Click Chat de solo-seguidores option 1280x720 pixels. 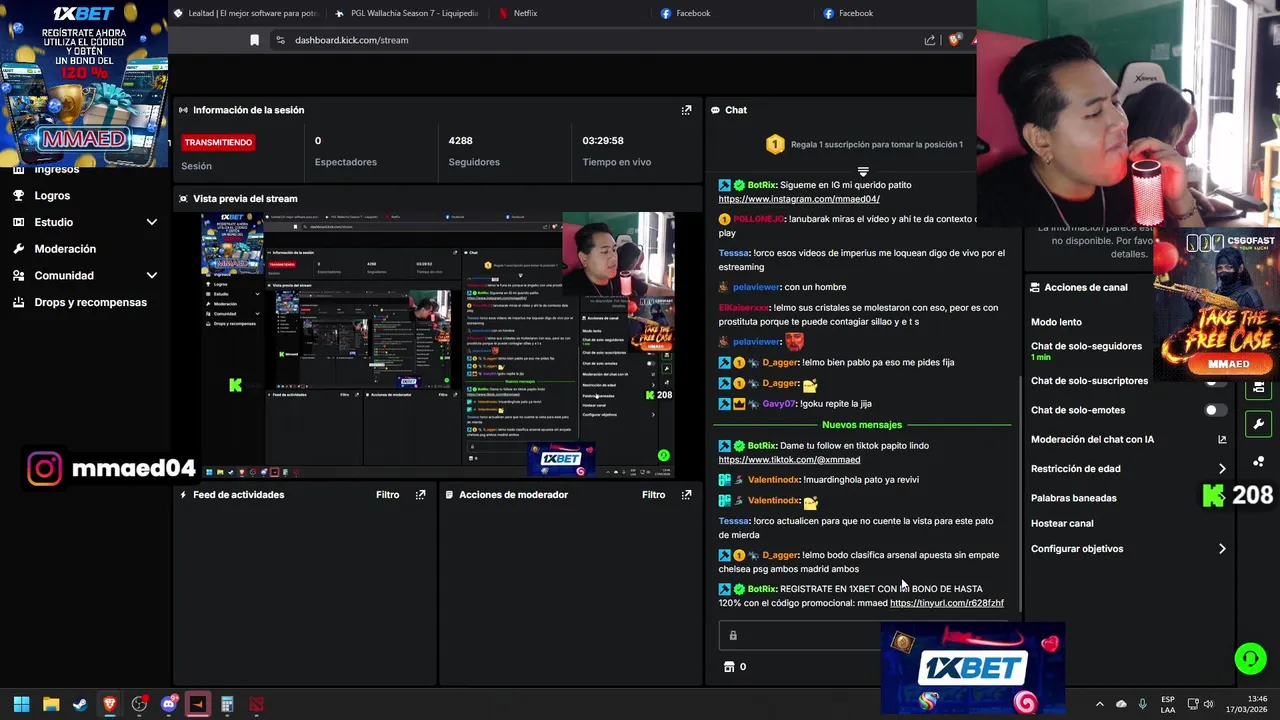tap(1086, 346)
